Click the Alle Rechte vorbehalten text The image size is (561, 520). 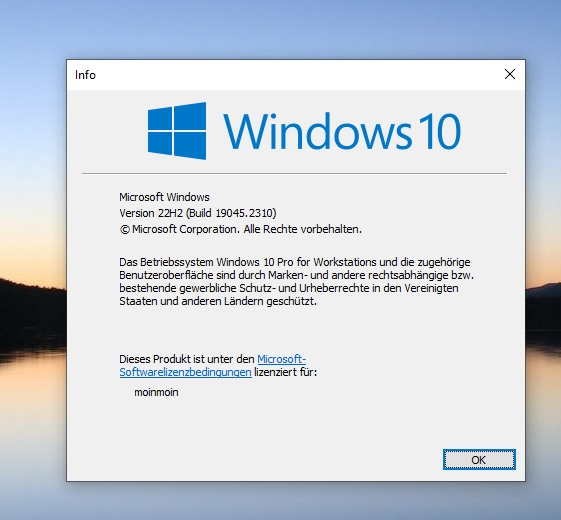(303, 229)
